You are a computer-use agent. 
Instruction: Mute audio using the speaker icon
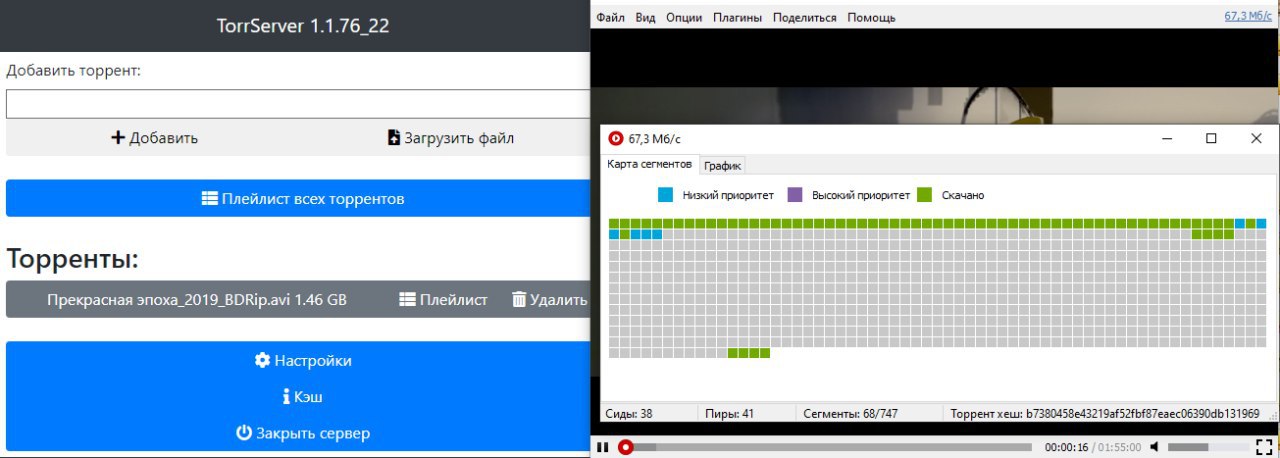point(1154,446)
